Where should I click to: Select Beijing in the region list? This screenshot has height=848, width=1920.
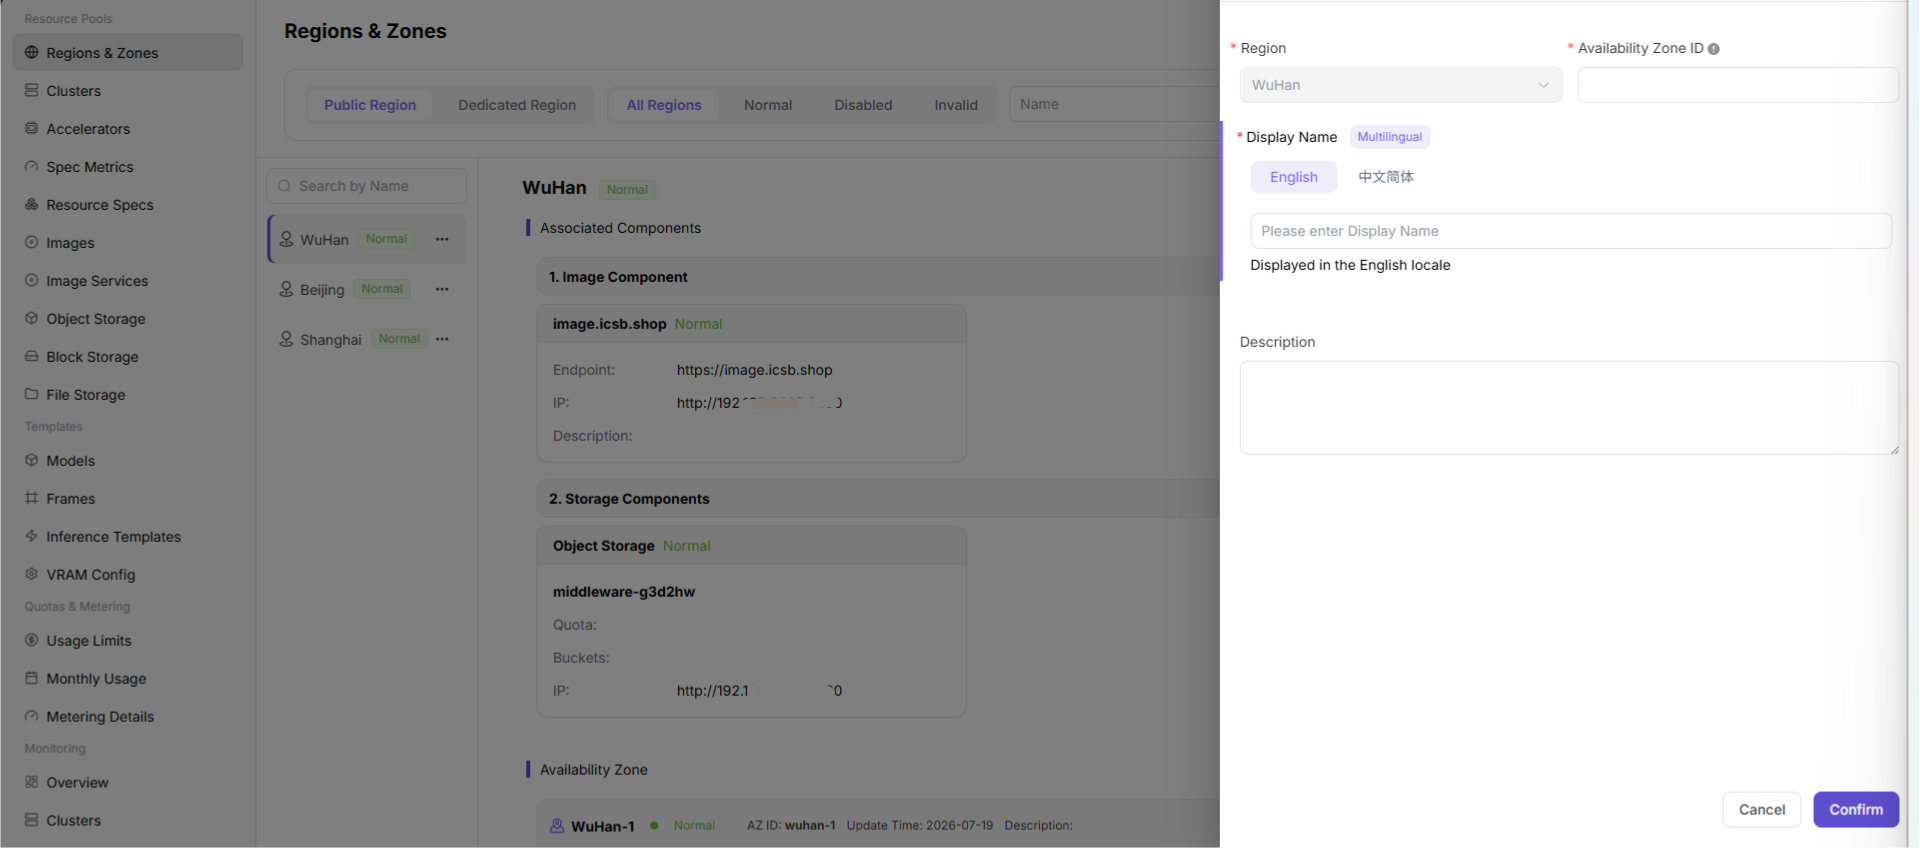pos(366,289)
